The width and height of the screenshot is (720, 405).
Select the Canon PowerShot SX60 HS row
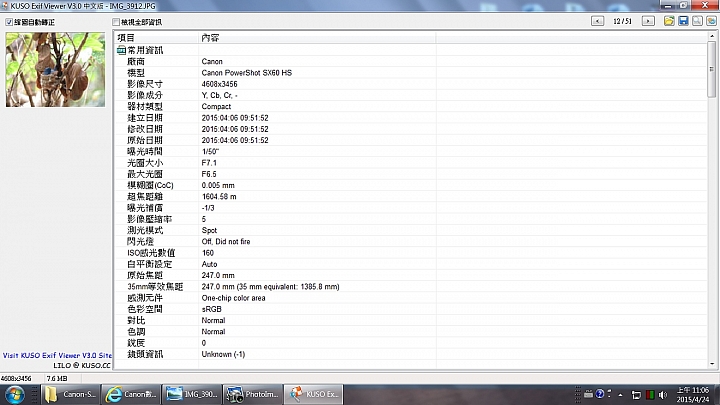point(411,73)
